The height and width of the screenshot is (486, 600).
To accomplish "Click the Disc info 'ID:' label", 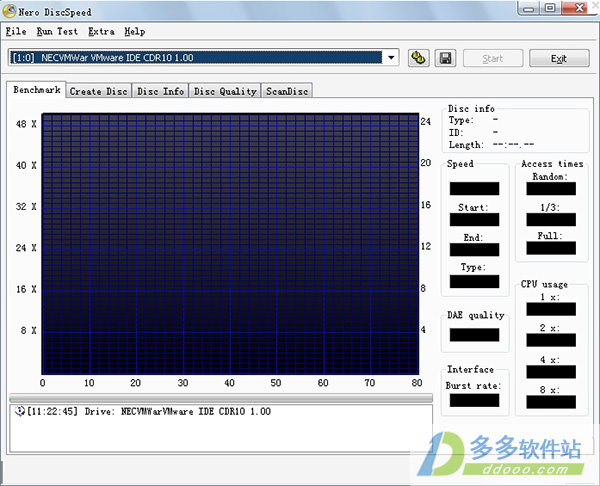I will [456, 132].
